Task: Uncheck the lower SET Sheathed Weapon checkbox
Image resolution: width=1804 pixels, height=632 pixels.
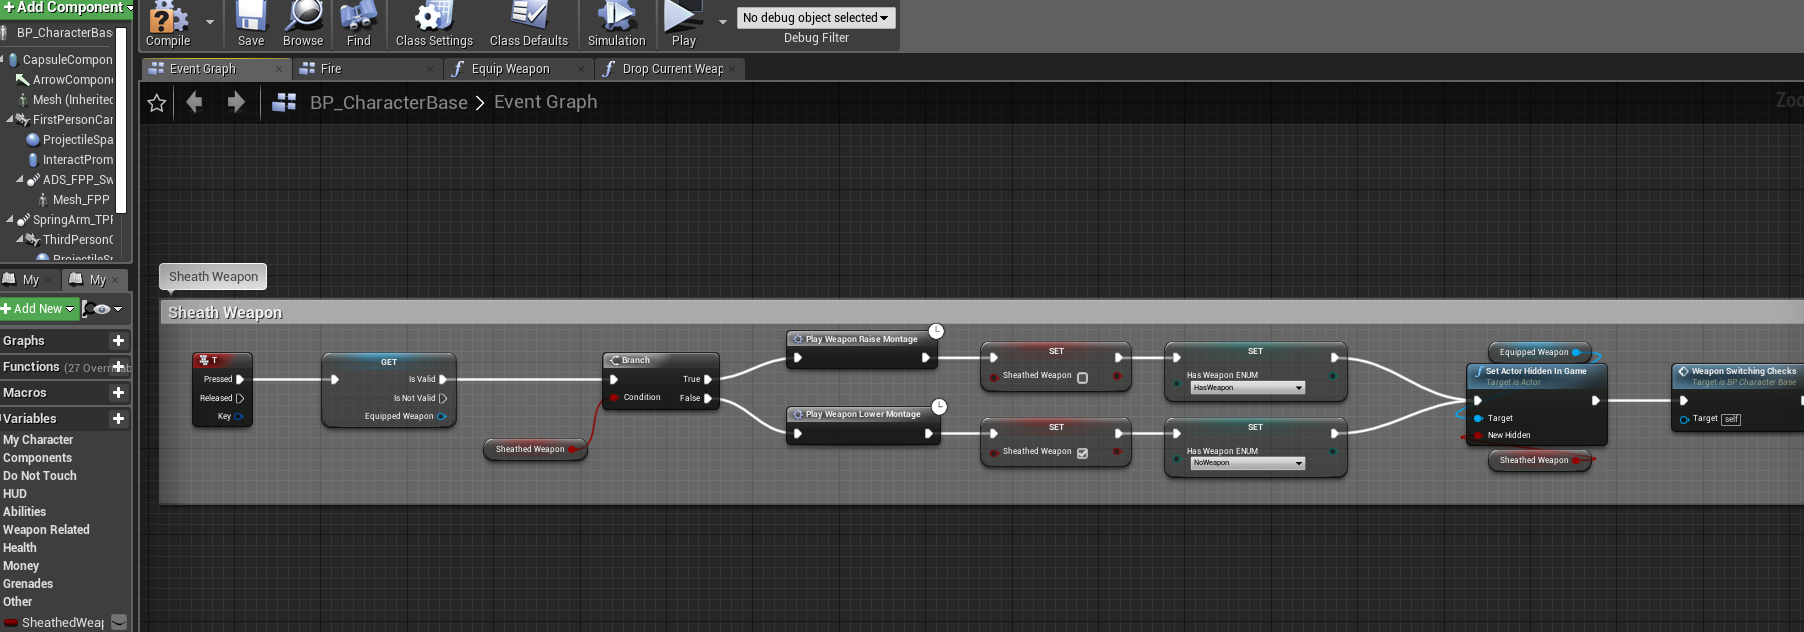Action: (x=1082, y=453)
